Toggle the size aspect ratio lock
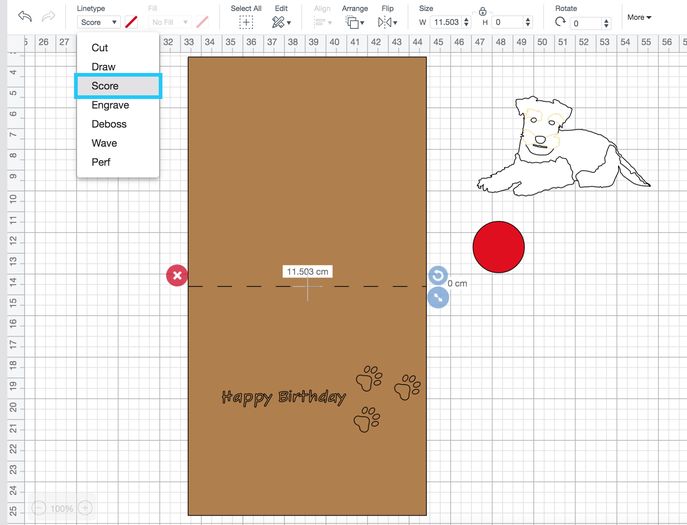Image resolution: width=687 pixels, height=525 pixels. point(483,10)
